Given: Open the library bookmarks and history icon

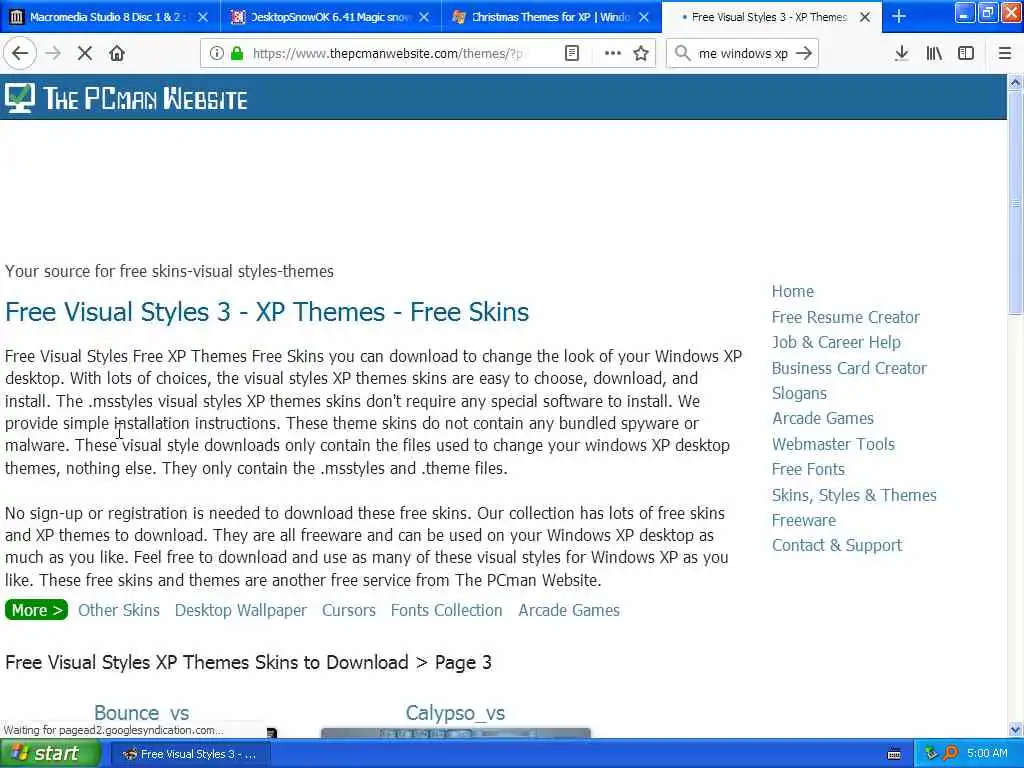Looking at the screenshot, I should 934,54.
